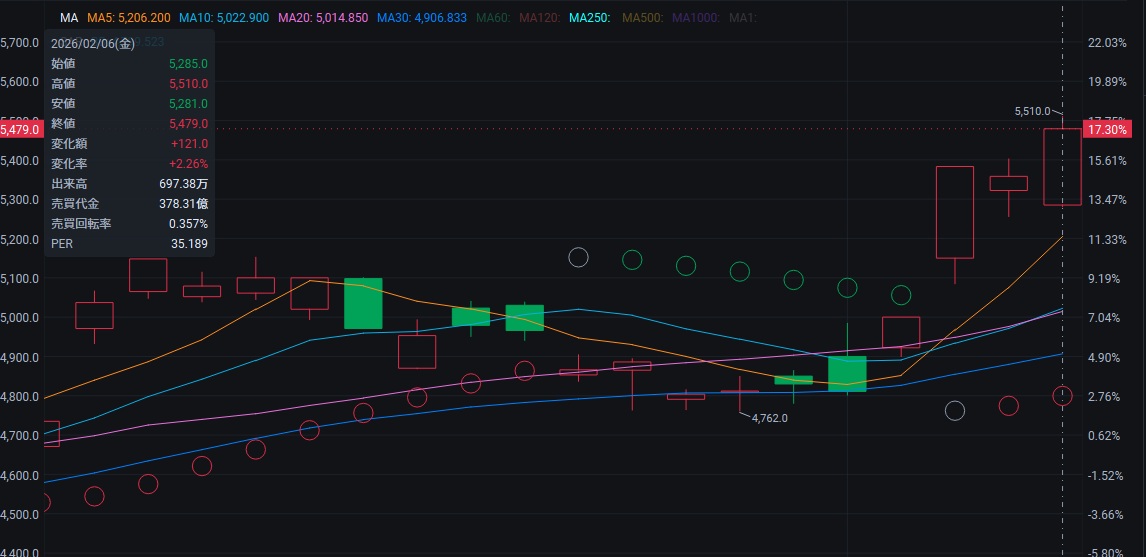This screenshot has width=1146, height=557.
Task: Toggle the dimmed MA500 indicator label
Action: click(x=641, y=18)
